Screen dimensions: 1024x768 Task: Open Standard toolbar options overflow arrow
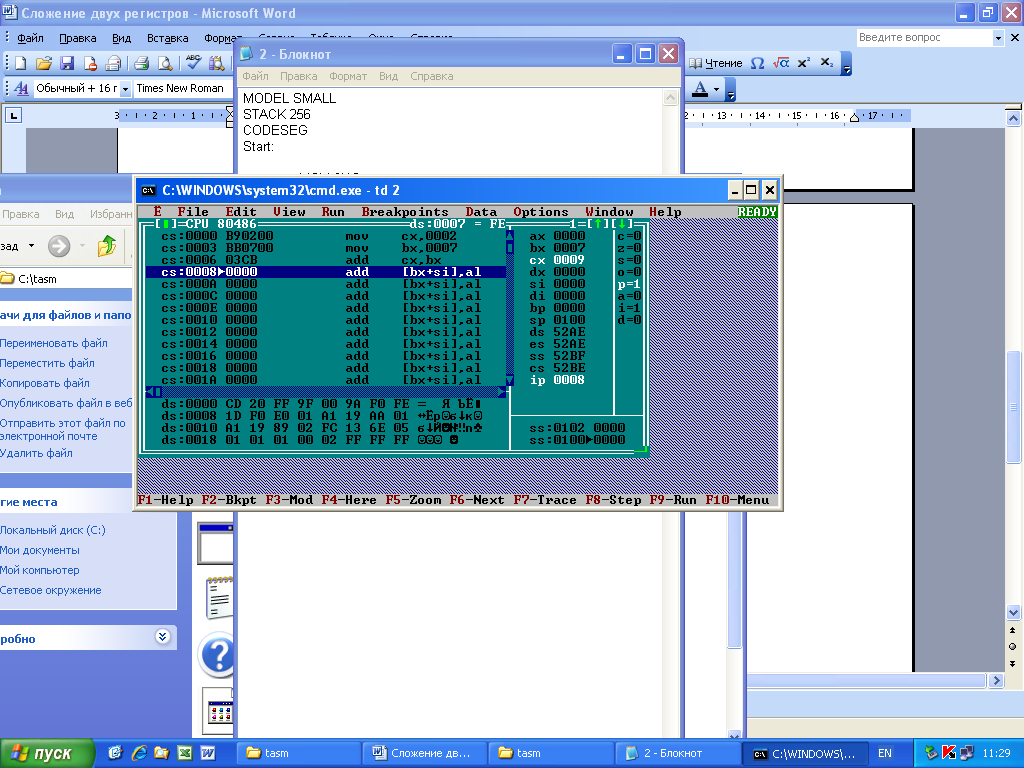(846, 65)
